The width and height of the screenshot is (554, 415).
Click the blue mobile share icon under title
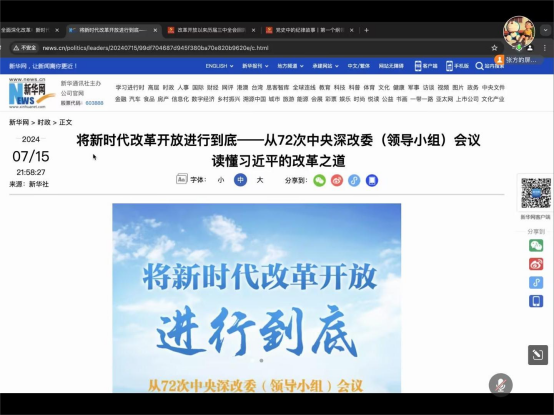[x=372, y=180]
